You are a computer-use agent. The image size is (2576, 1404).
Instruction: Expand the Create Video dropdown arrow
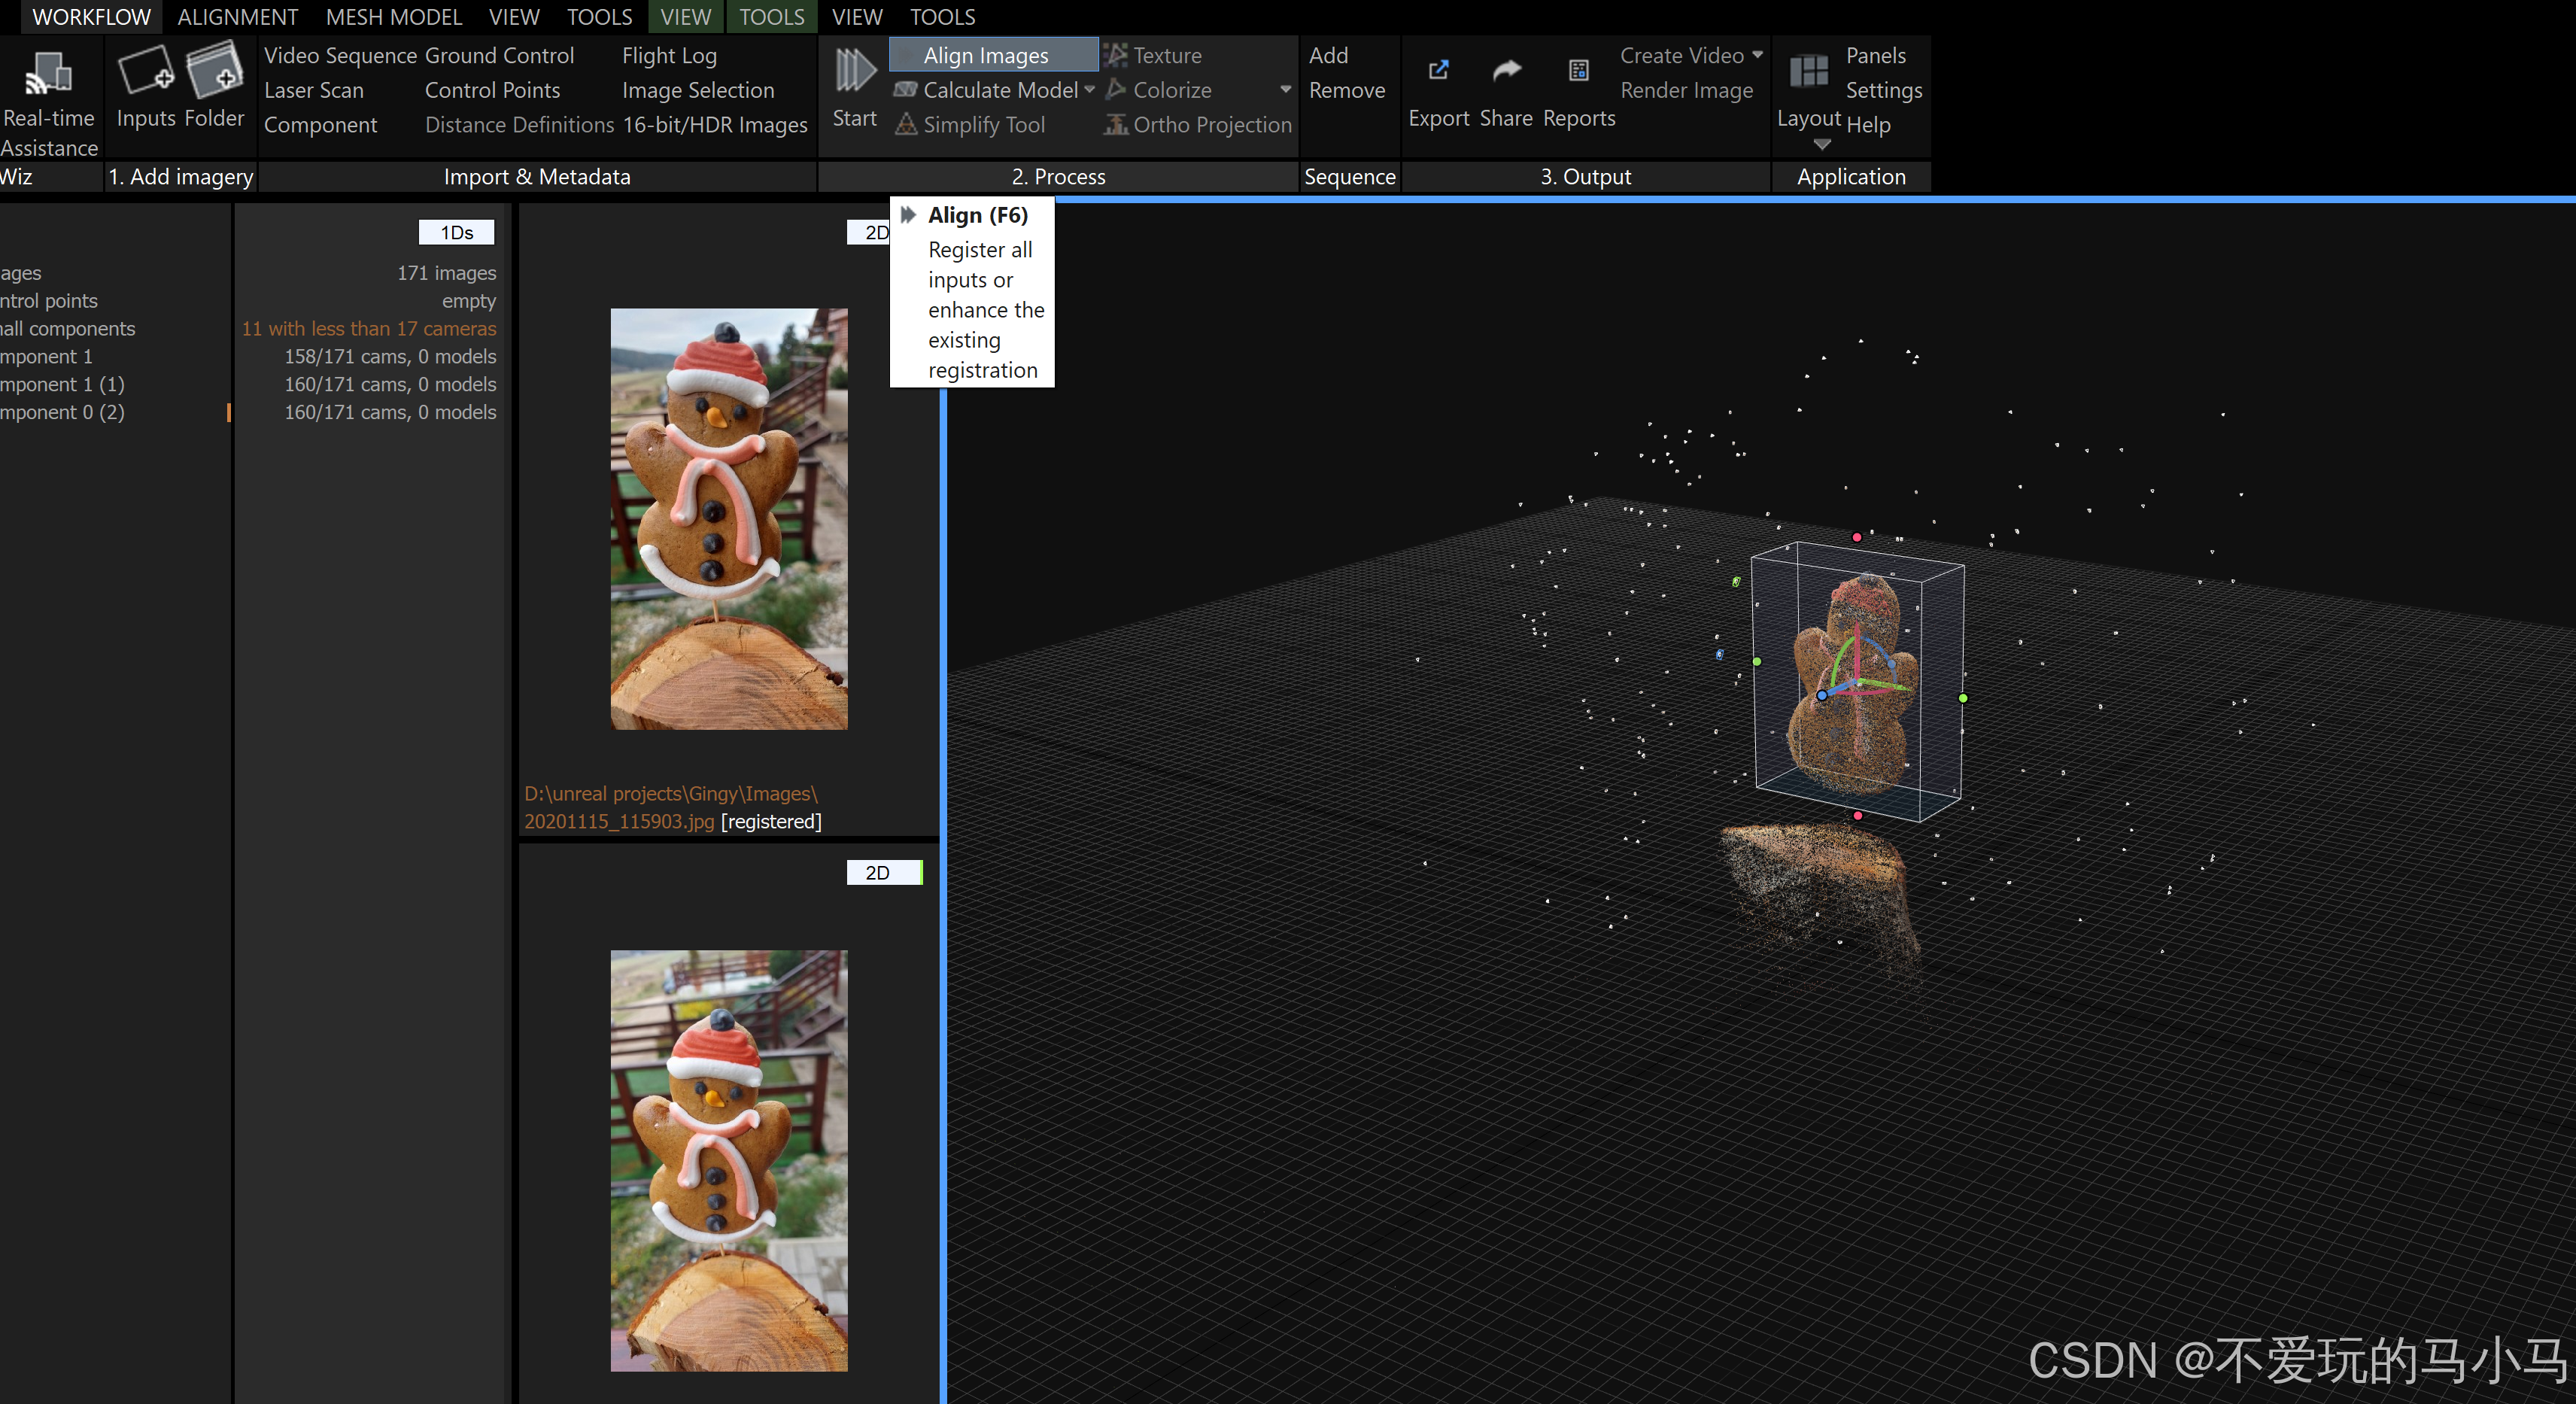pos(1757,55)
